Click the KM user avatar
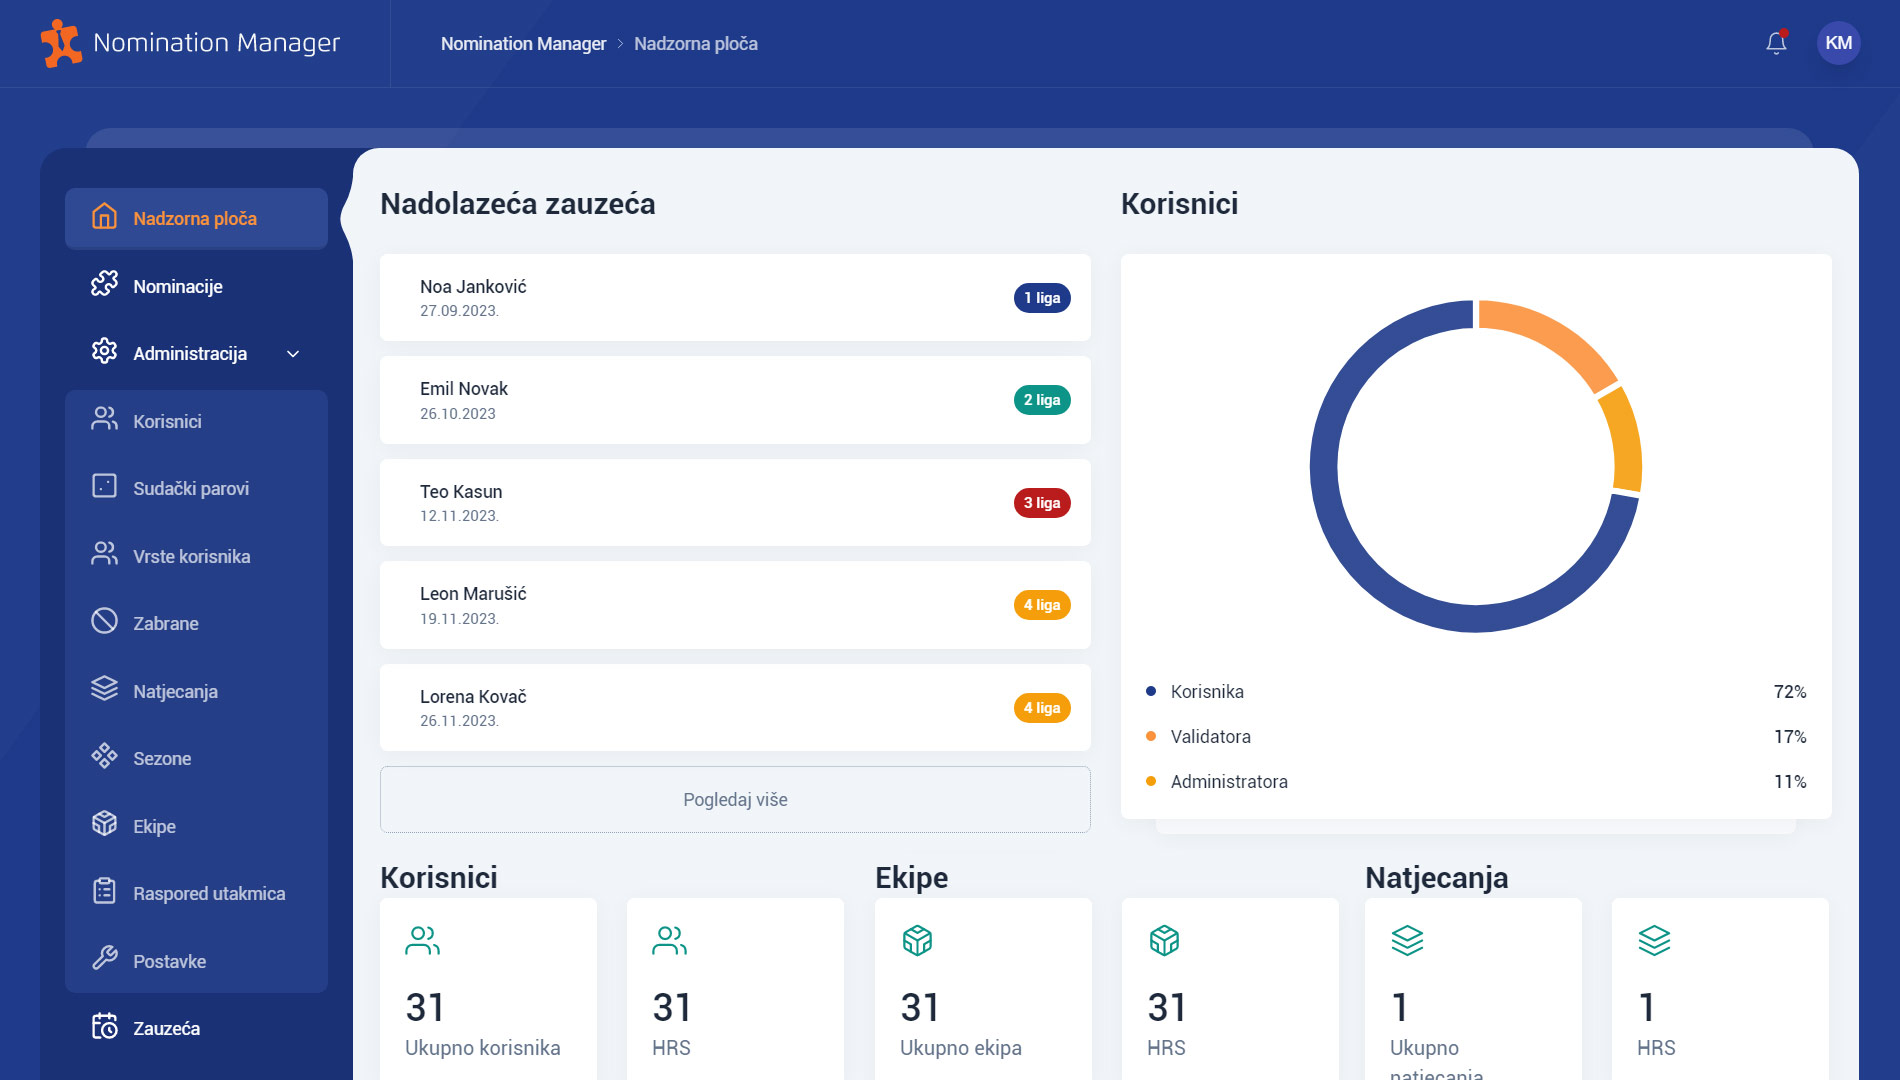This screenshot has width=1900, height=1080. click(1838, 43)
